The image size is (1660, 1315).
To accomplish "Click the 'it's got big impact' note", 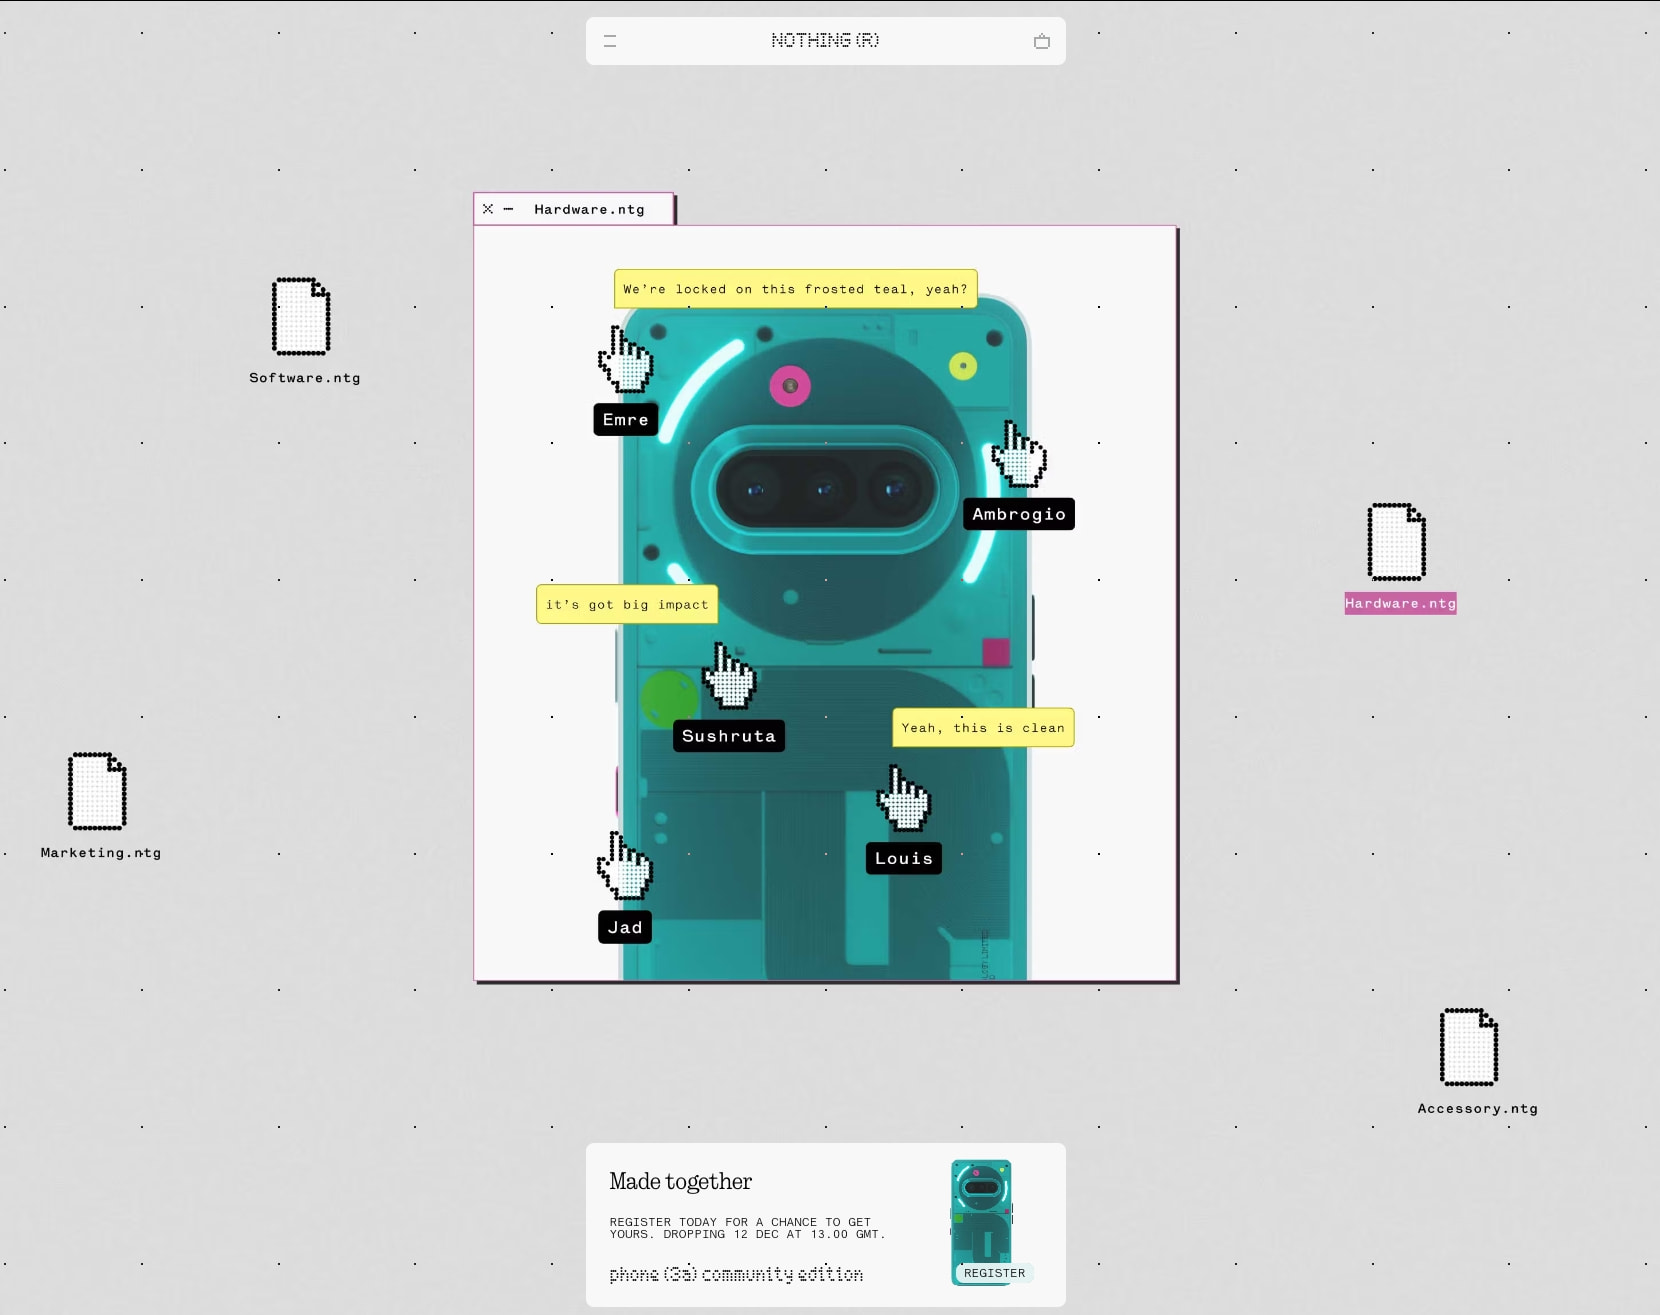I will click(x=627, y=604).
